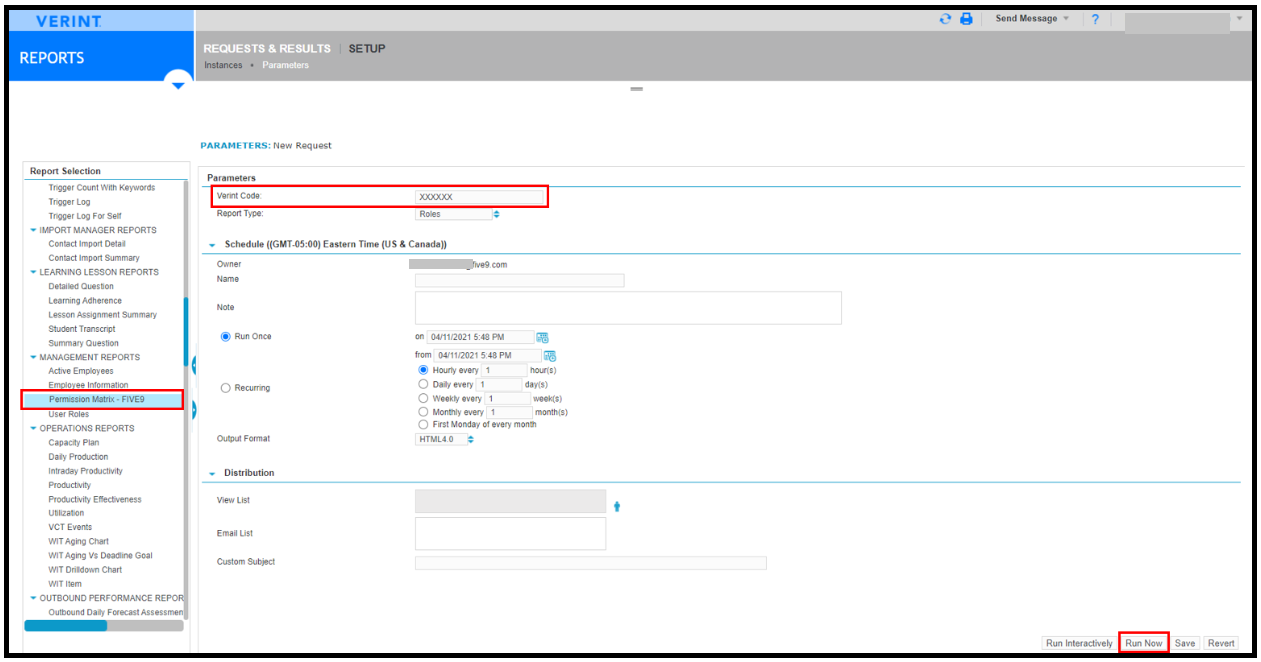Screen dimensions: 1261x662
Task: Select First Monday of every month option
Action: coord(424,424)
